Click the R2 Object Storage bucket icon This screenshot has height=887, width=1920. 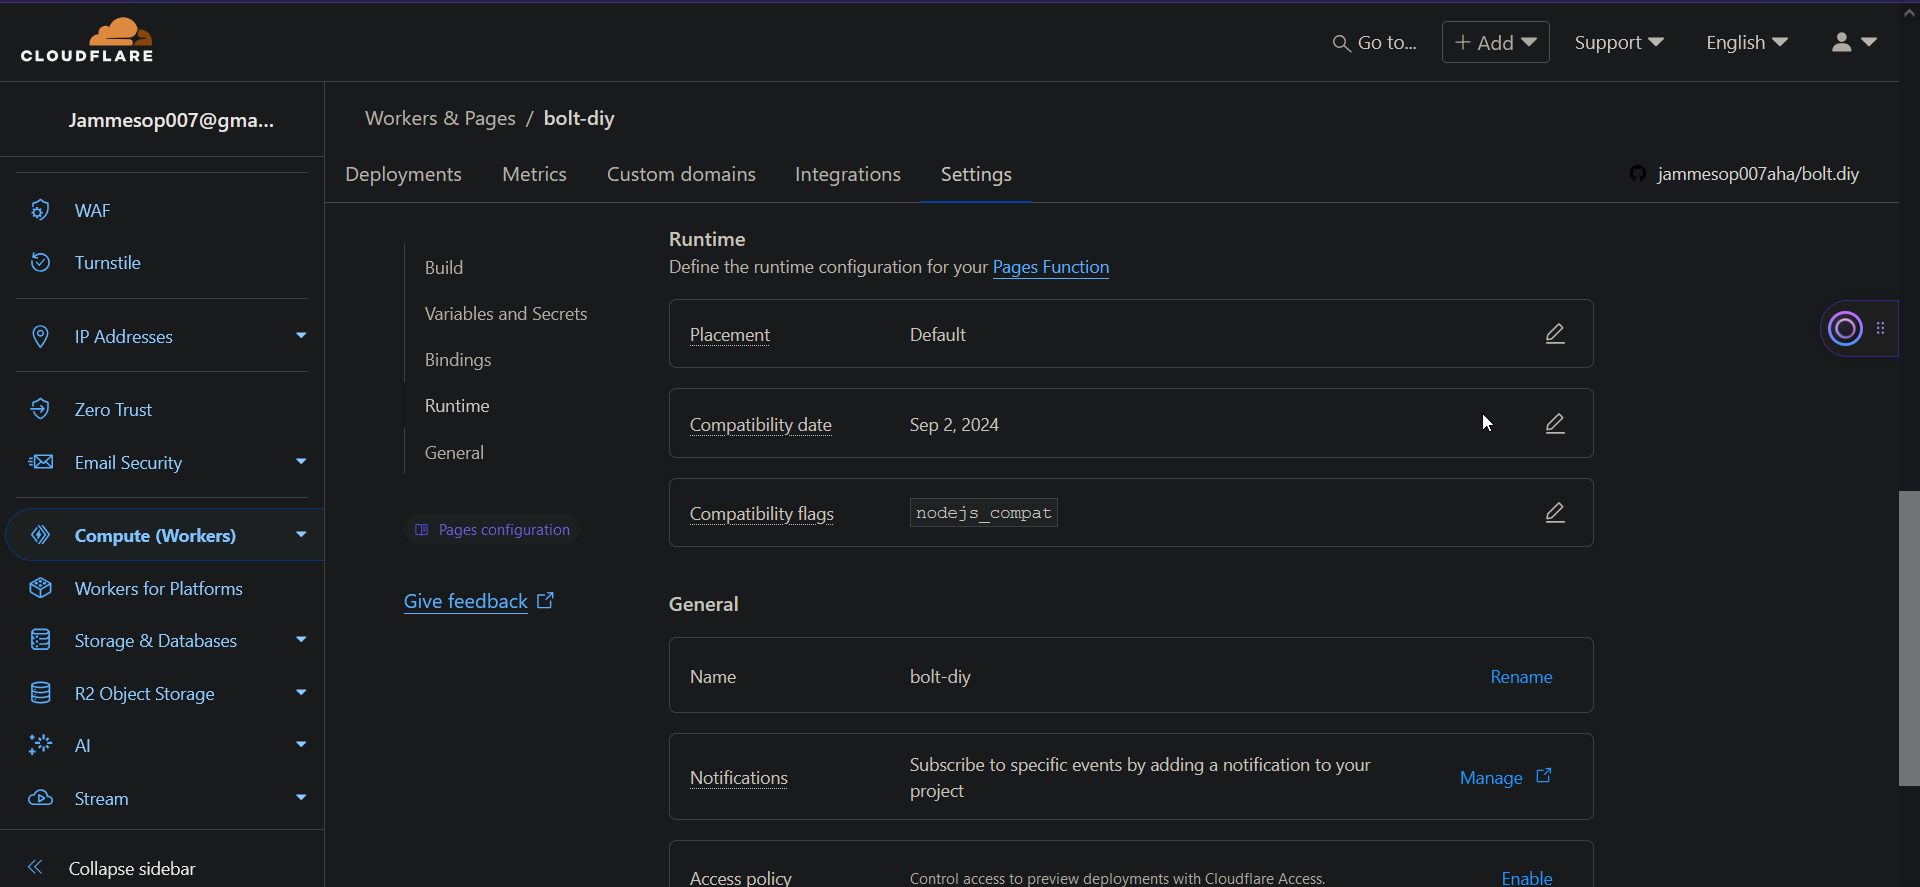pyautogui.click(x=40, y=693)
